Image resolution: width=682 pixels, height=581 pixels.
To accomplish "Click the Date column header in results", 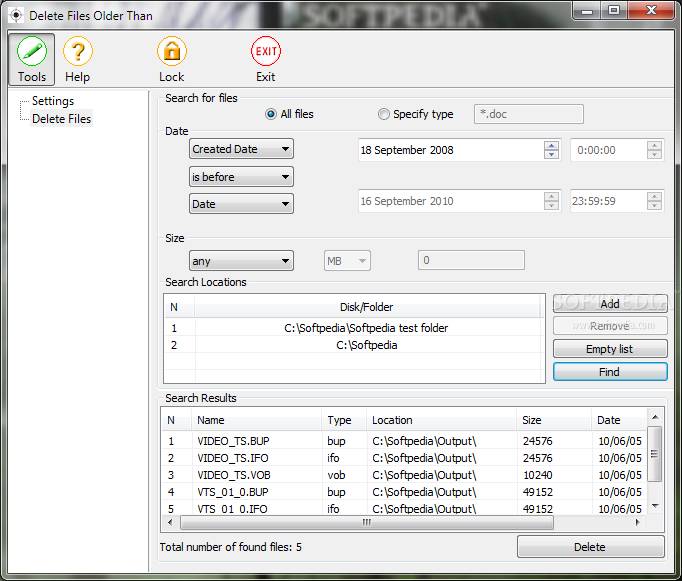I will (x=618, y=420).
